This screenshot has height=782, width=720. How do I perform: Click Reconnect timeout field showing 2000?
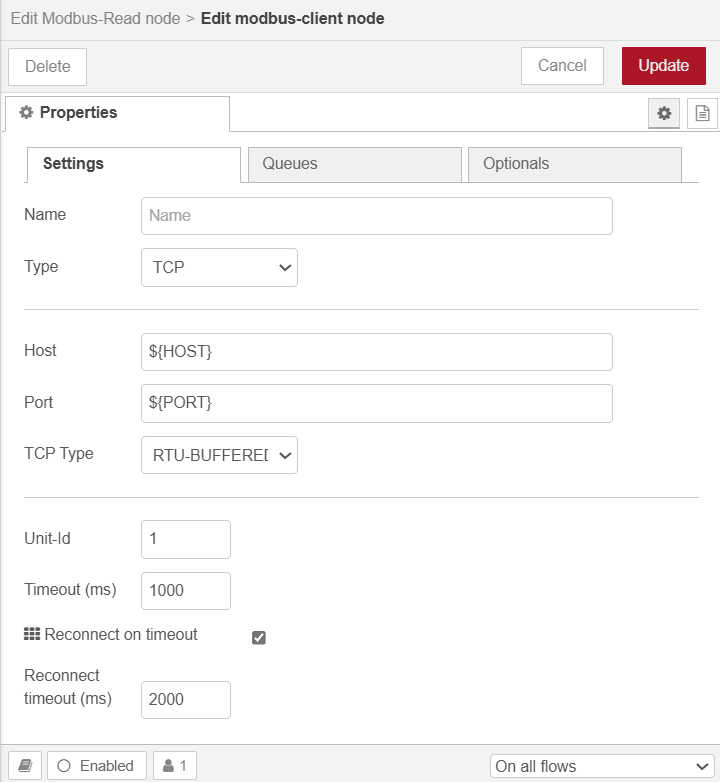pos(185,700)
